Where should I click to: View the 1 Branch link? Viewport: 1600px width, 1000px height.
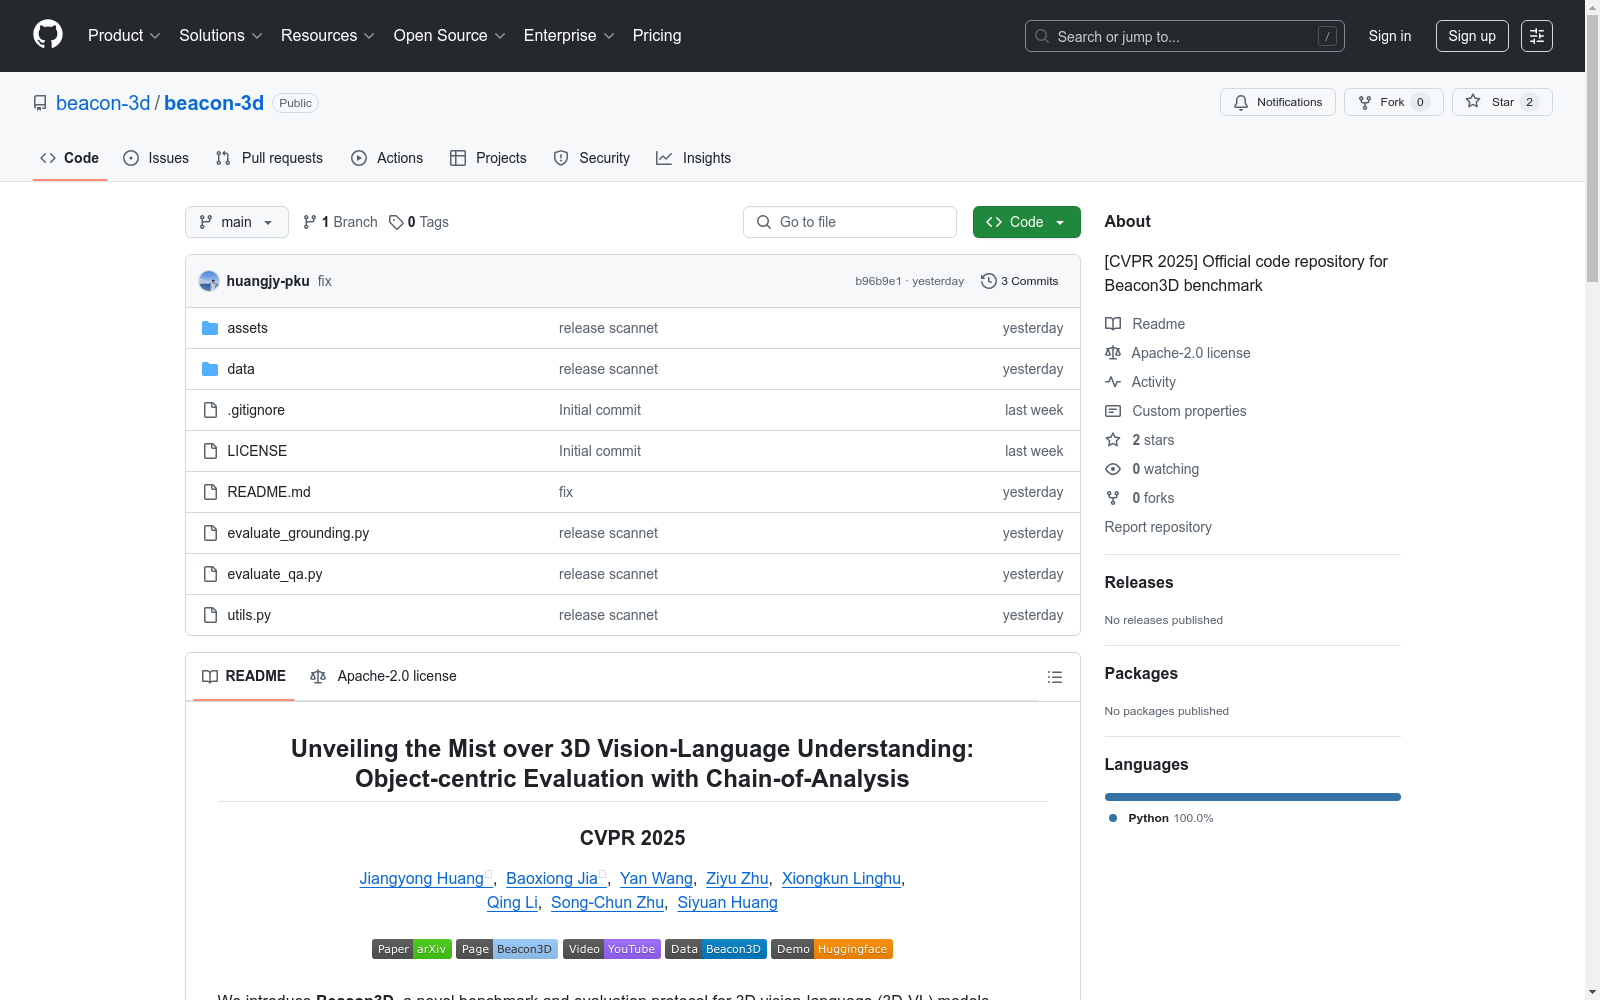341,222
